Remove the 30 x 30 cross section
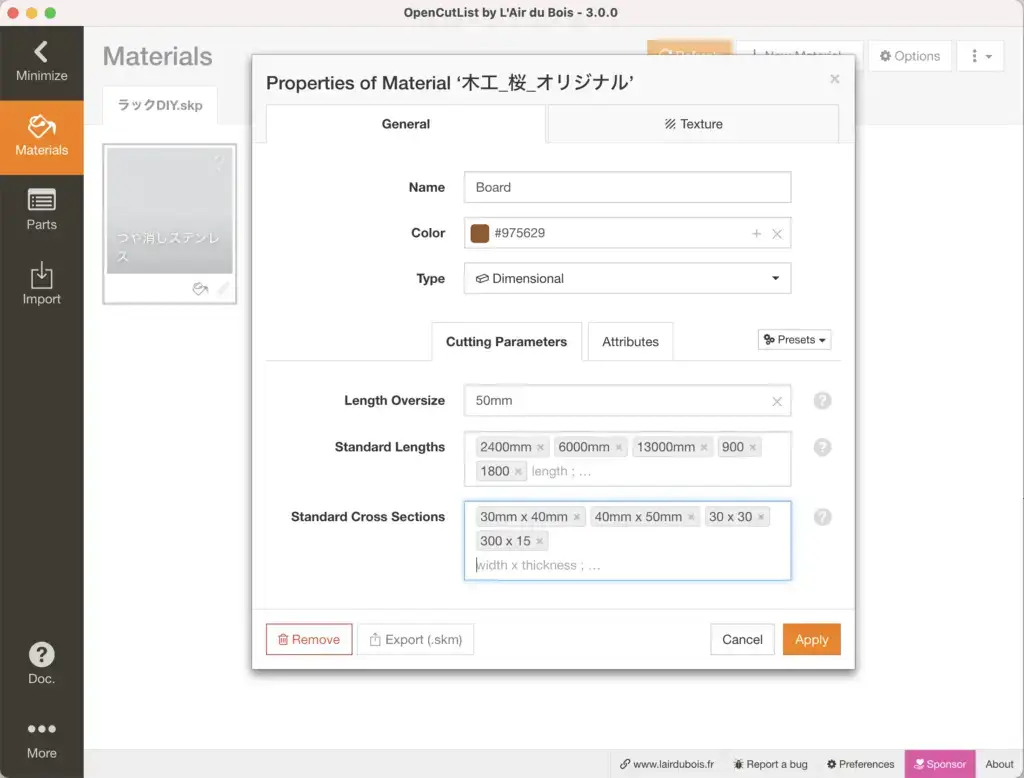 point(761,517)
